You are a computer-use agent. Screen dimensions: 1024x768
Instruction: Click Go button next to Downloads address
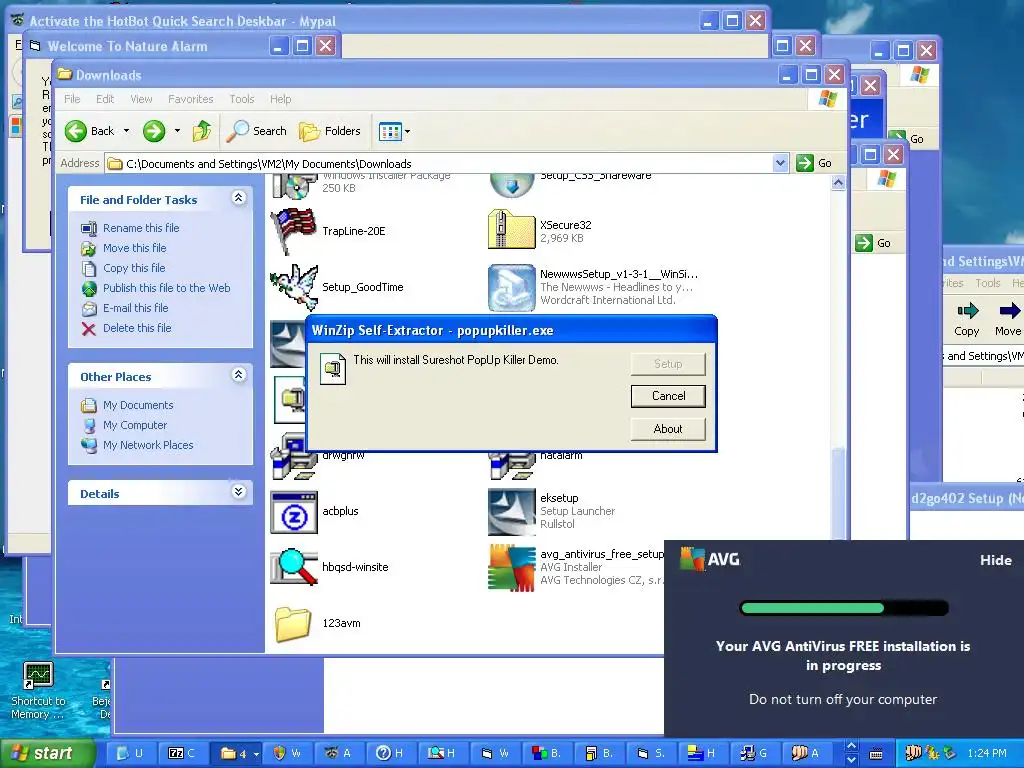point(814,163)
